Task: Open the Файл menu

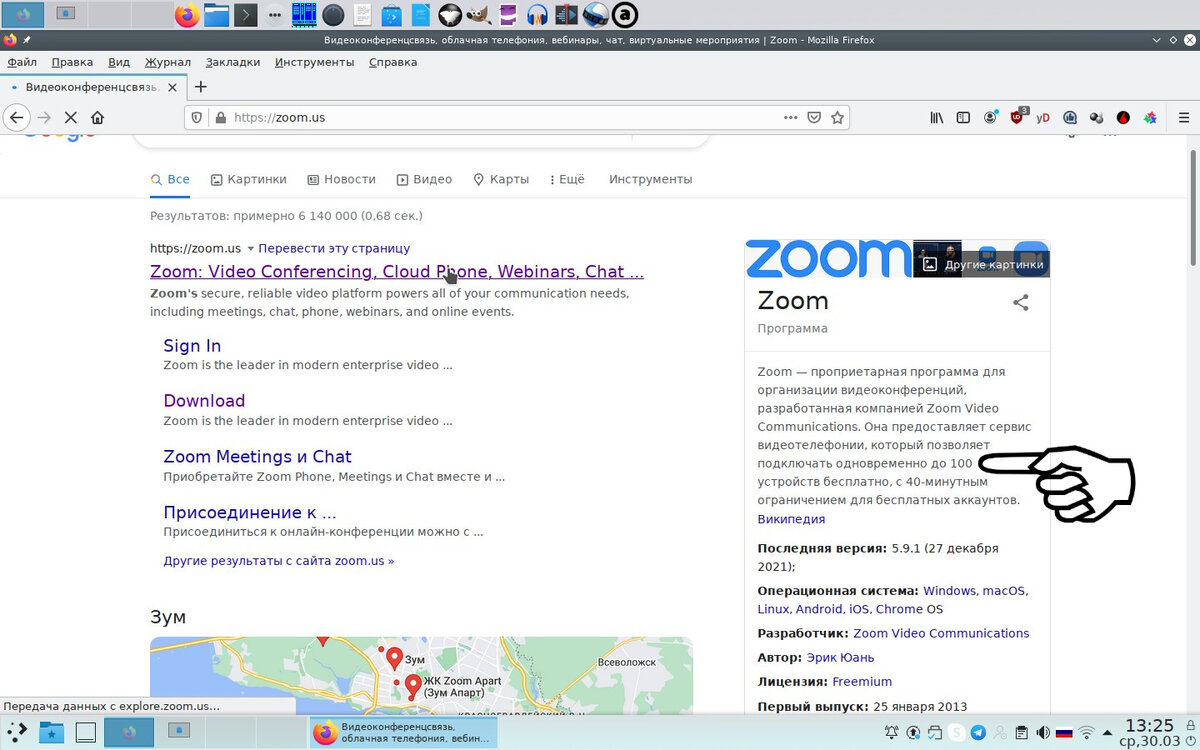Action: click(22, 62)
